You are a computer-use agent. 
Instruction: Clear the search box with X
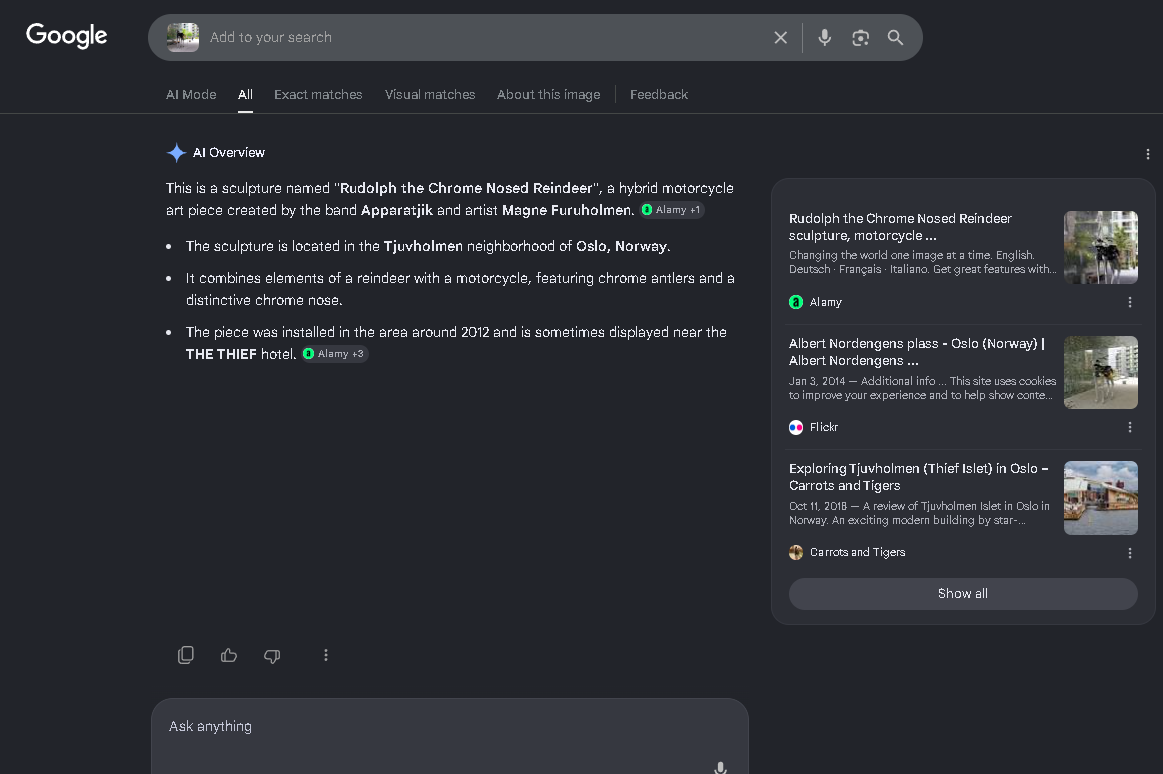click(x=780, y=38)
